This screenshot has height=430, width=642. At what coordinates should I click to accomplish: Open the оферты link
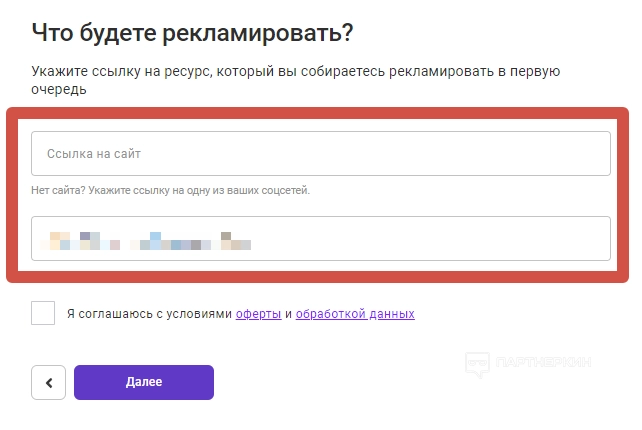click(258, 314)
